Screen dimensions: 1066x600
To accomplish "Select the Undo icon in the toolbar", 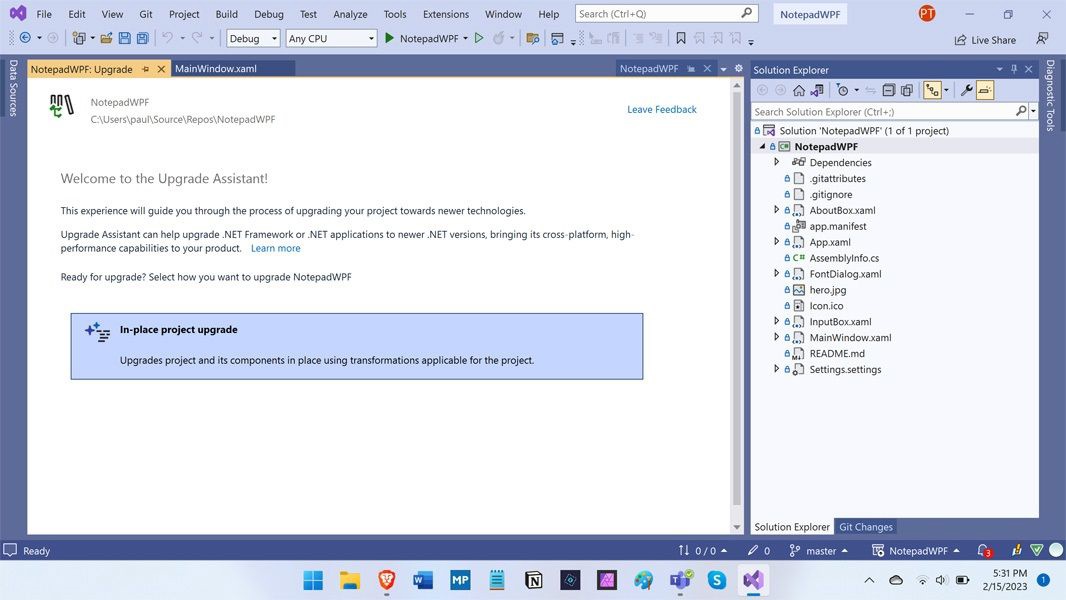I will pos(170,38).
